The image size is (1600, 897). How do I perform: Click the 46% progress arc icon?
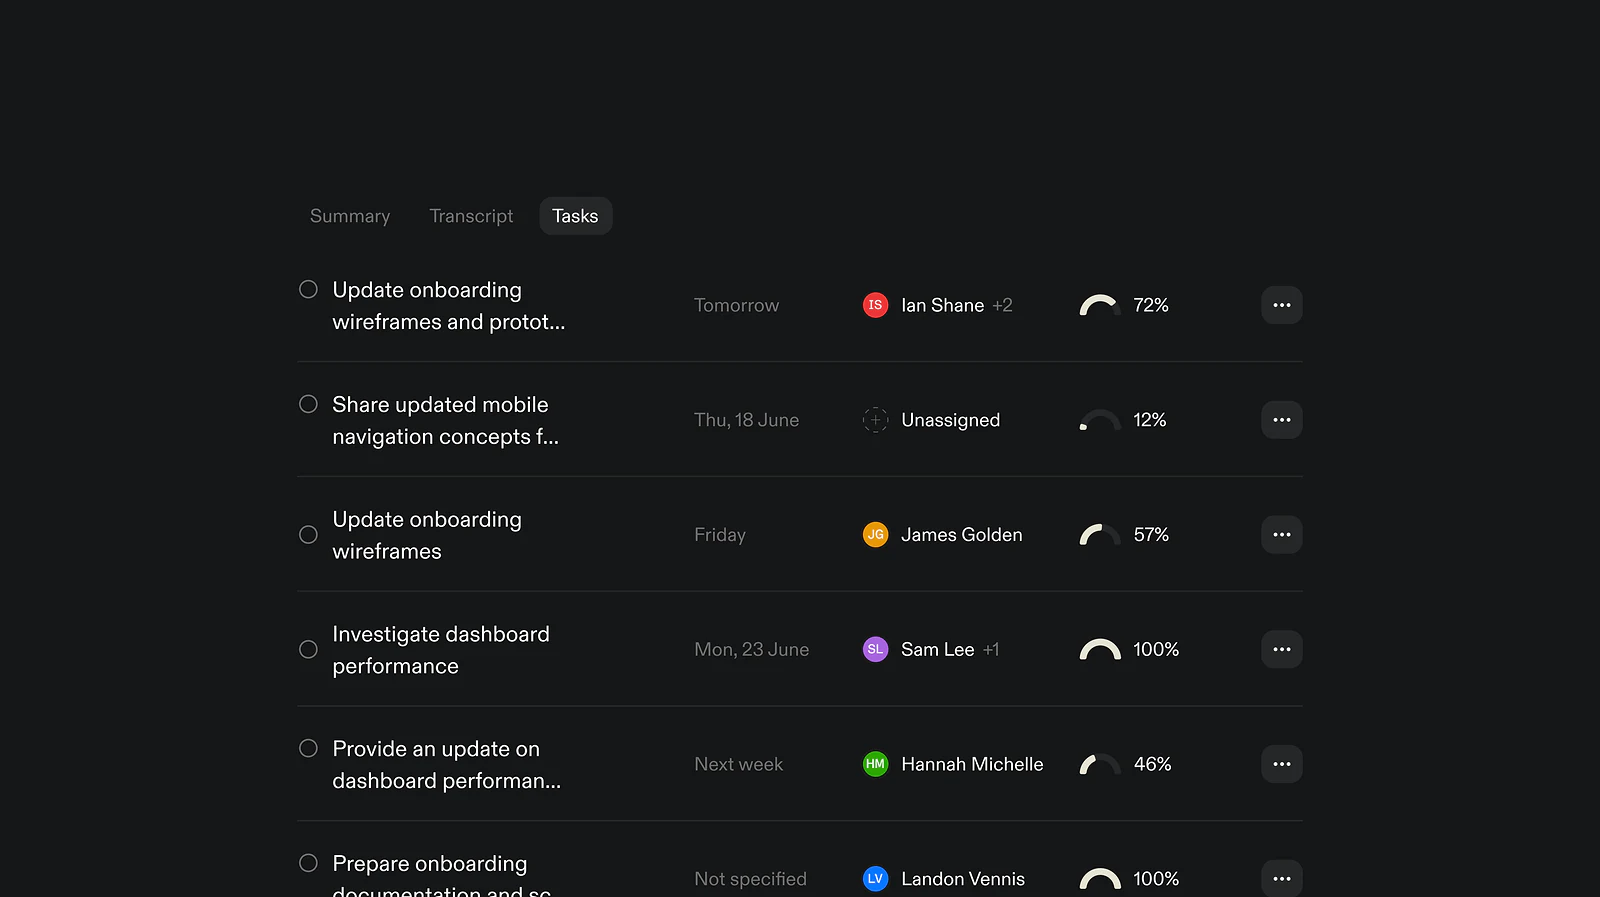point(1100,764)
